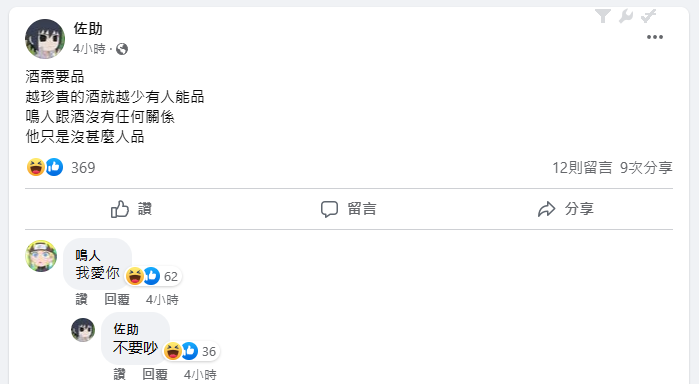This screenshot has width=699, height=384.
Task: Click the 4小時 post timestamp
Action: [89, 49]
